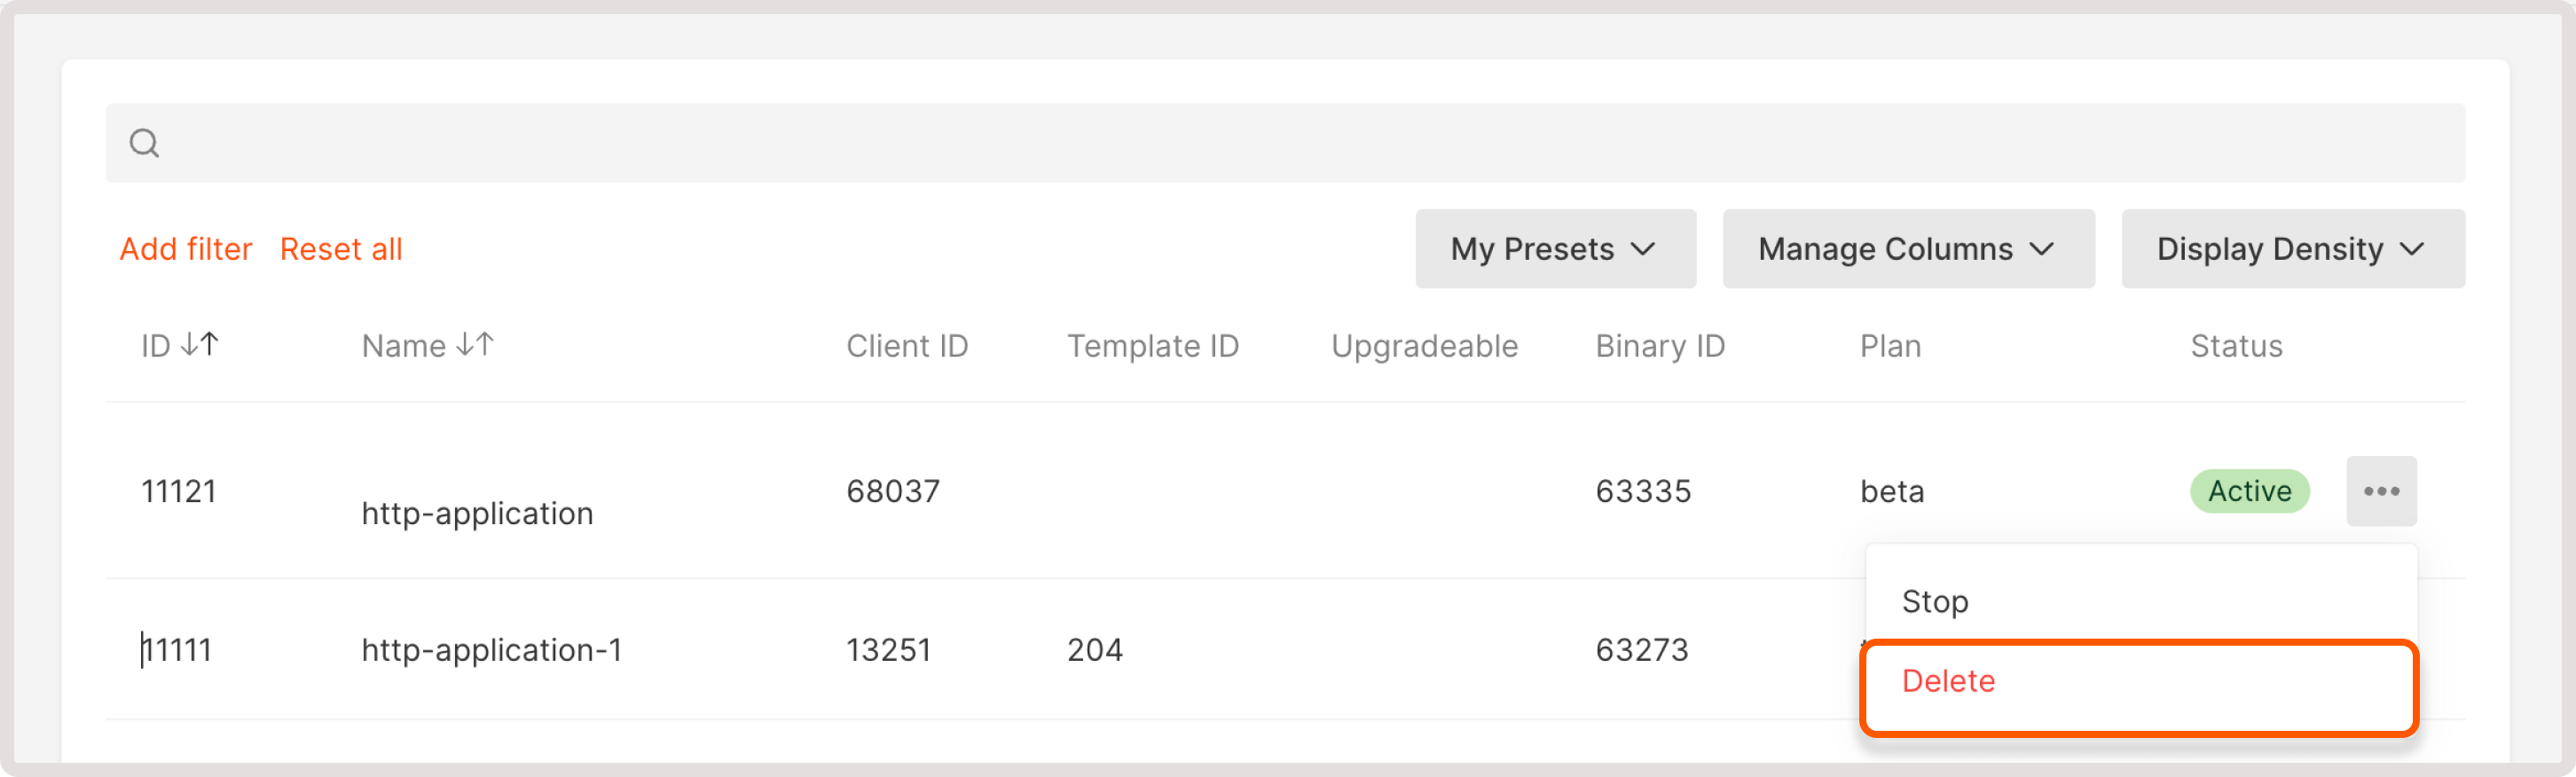The height and width of the screenshot is (777, 2576).
Task: Expand the Display Density dropdown
Action: pyautogui.click(x=2291, y=249)
